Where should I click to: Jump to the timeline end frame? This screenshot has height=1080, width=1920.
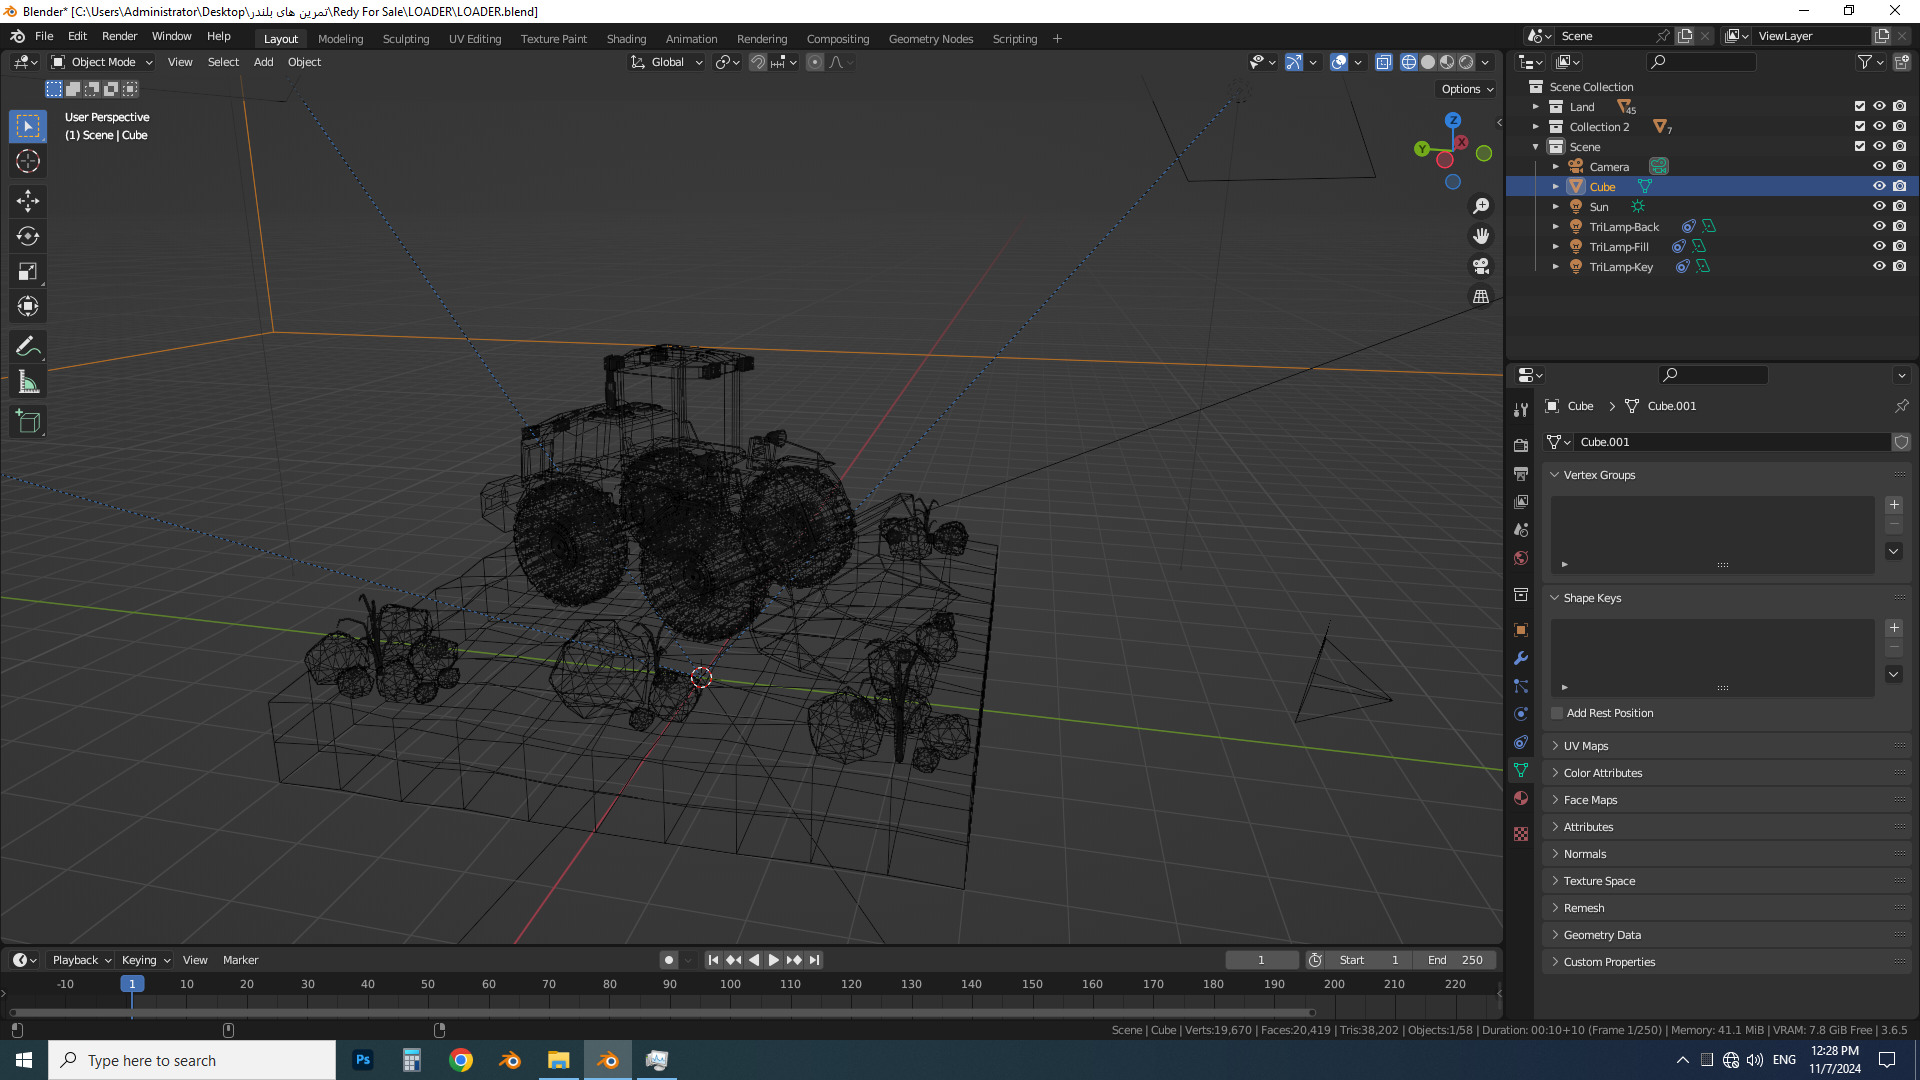pyautogui.click(x=815, y=960)
